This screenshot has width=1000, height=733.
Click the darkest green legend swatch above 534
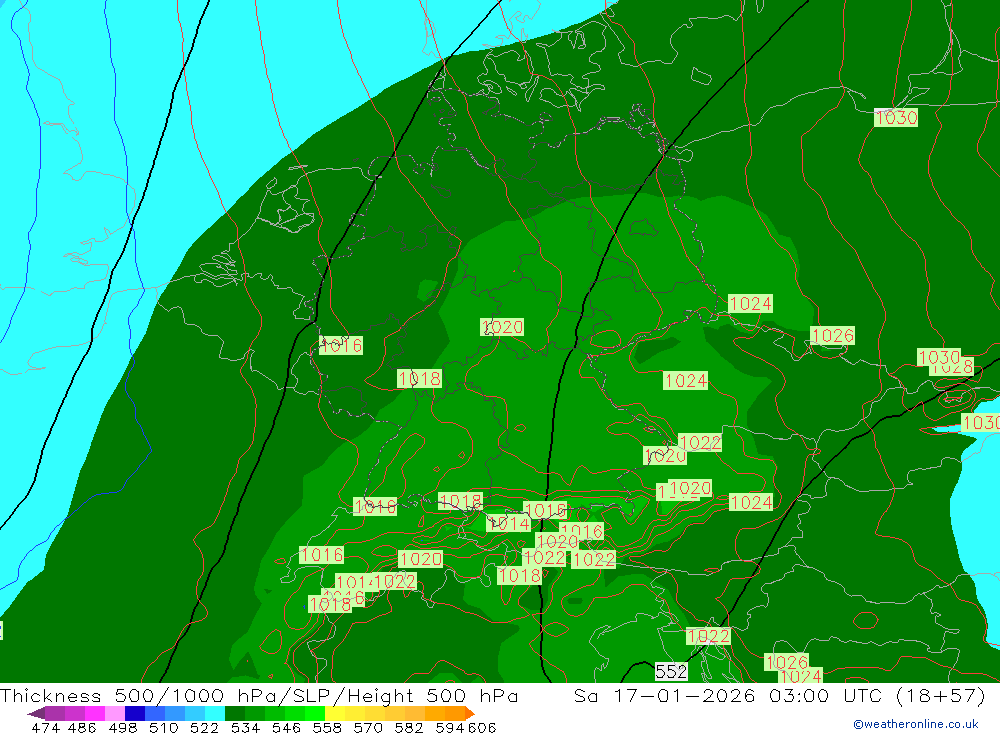coord(235,713)
